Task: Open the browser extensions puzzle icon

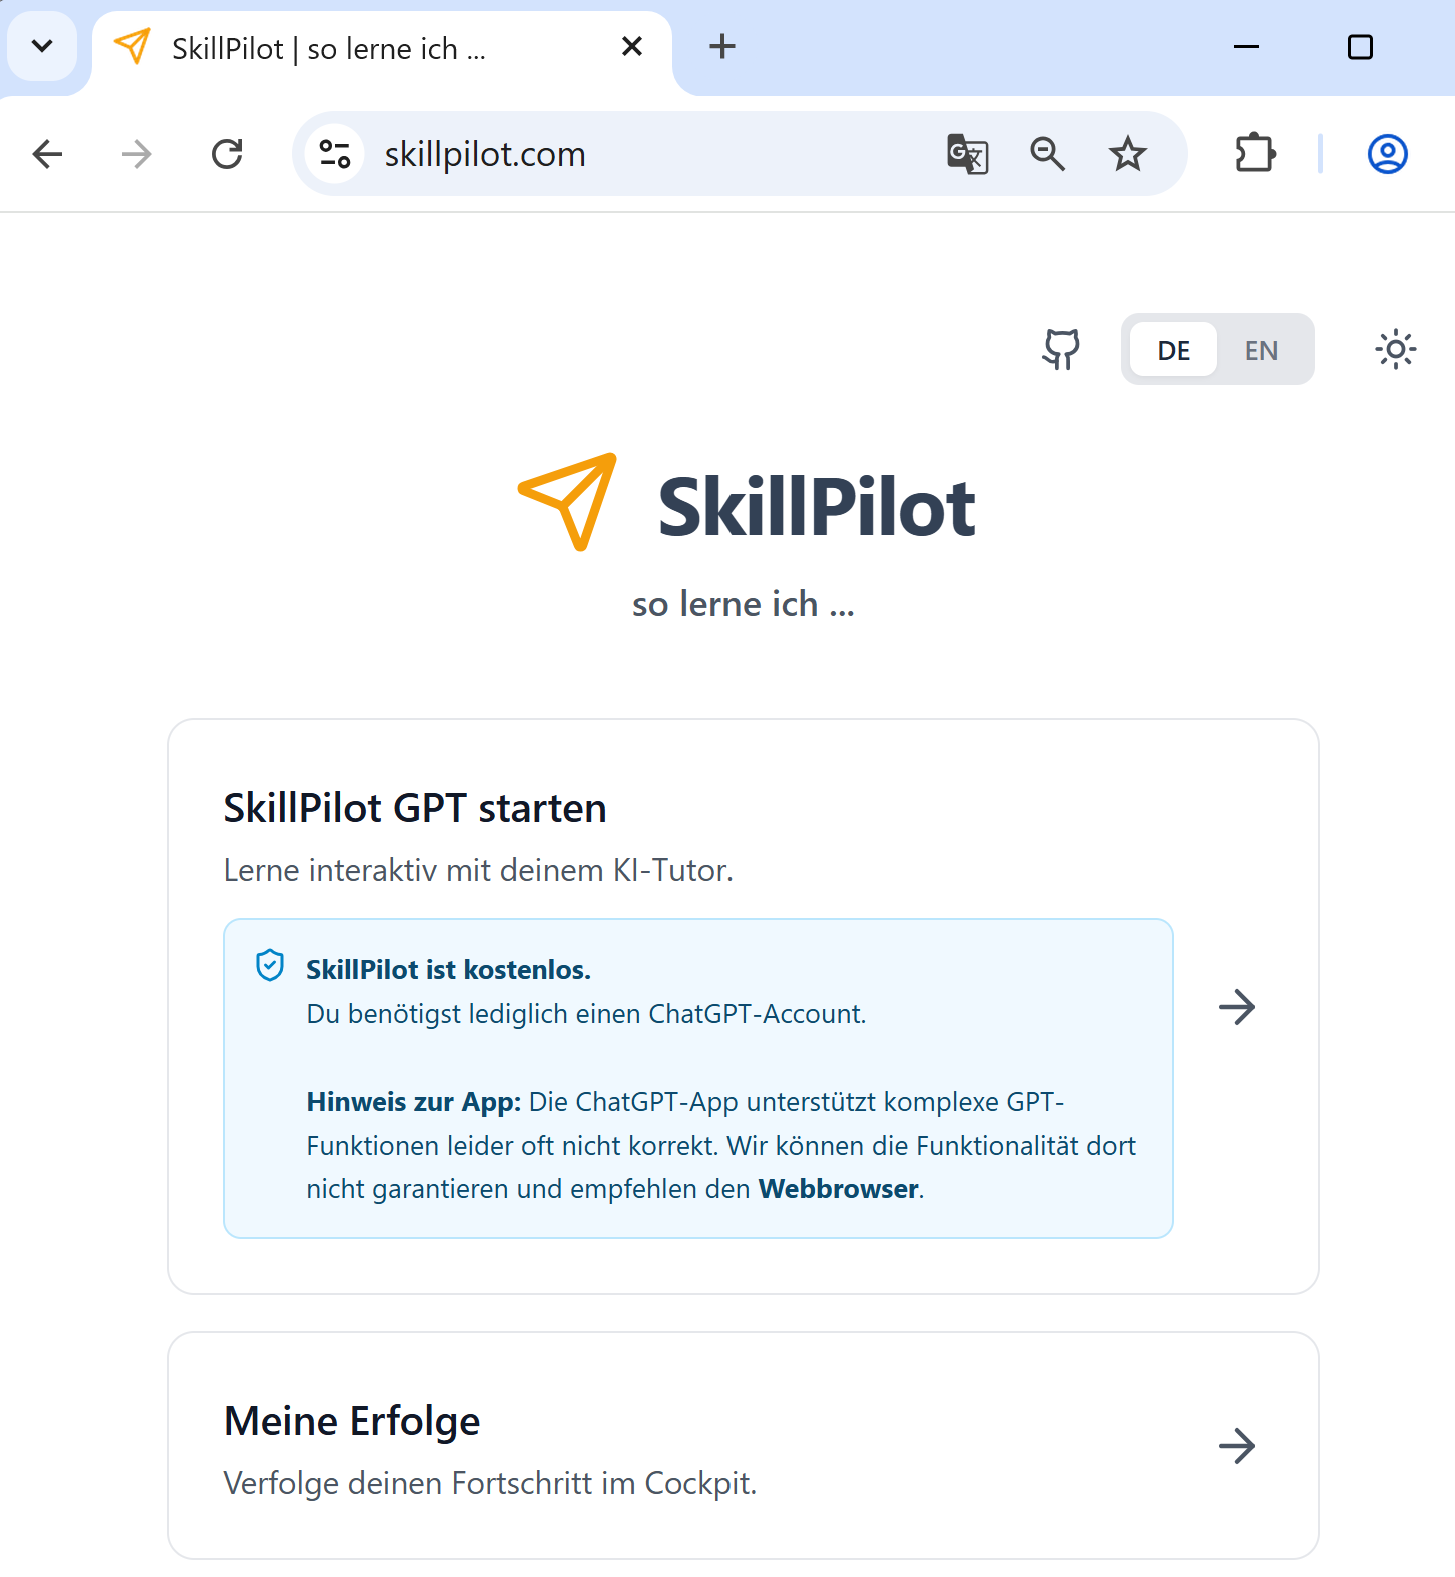Action: [1255, 154]
